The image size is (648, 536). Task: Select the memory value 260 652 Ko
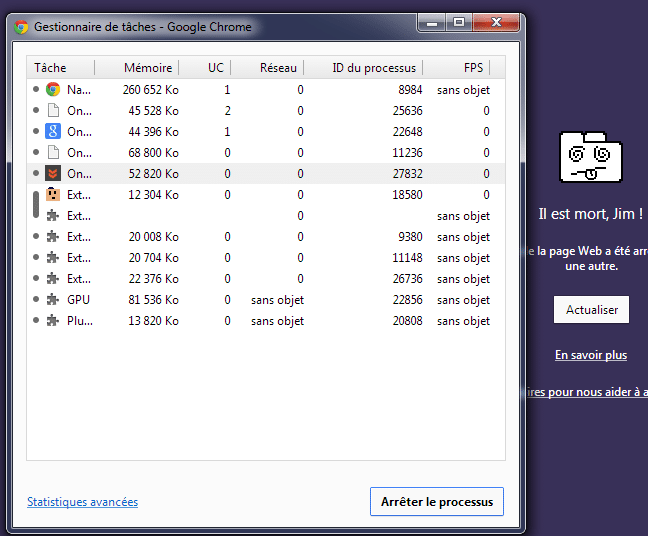(150, 90)
